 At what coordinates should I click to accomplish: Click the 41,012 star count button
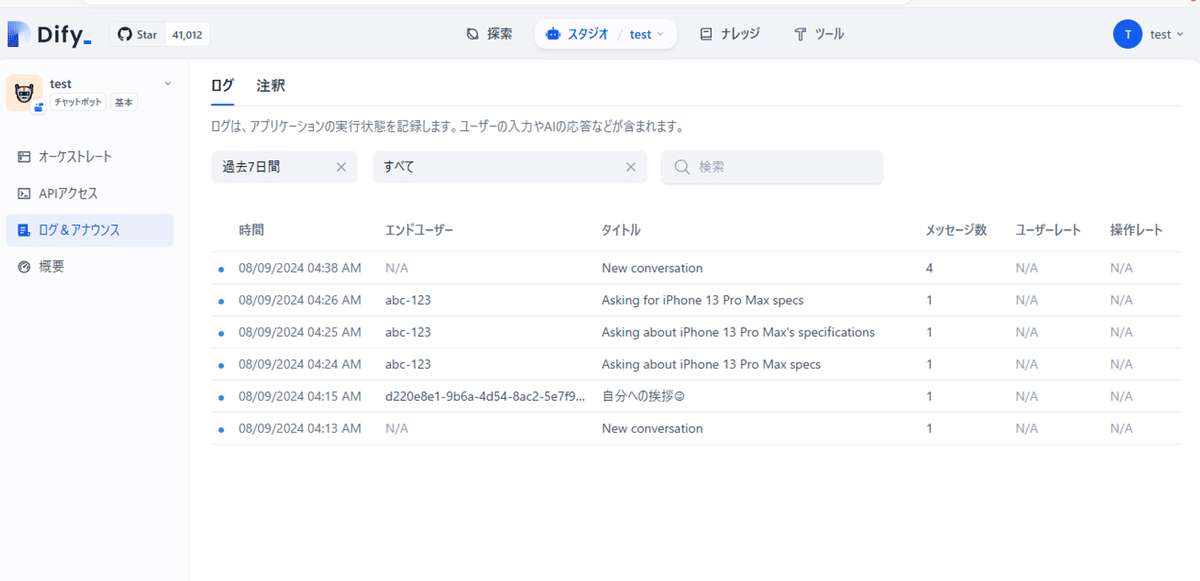[x=186, y=33]
